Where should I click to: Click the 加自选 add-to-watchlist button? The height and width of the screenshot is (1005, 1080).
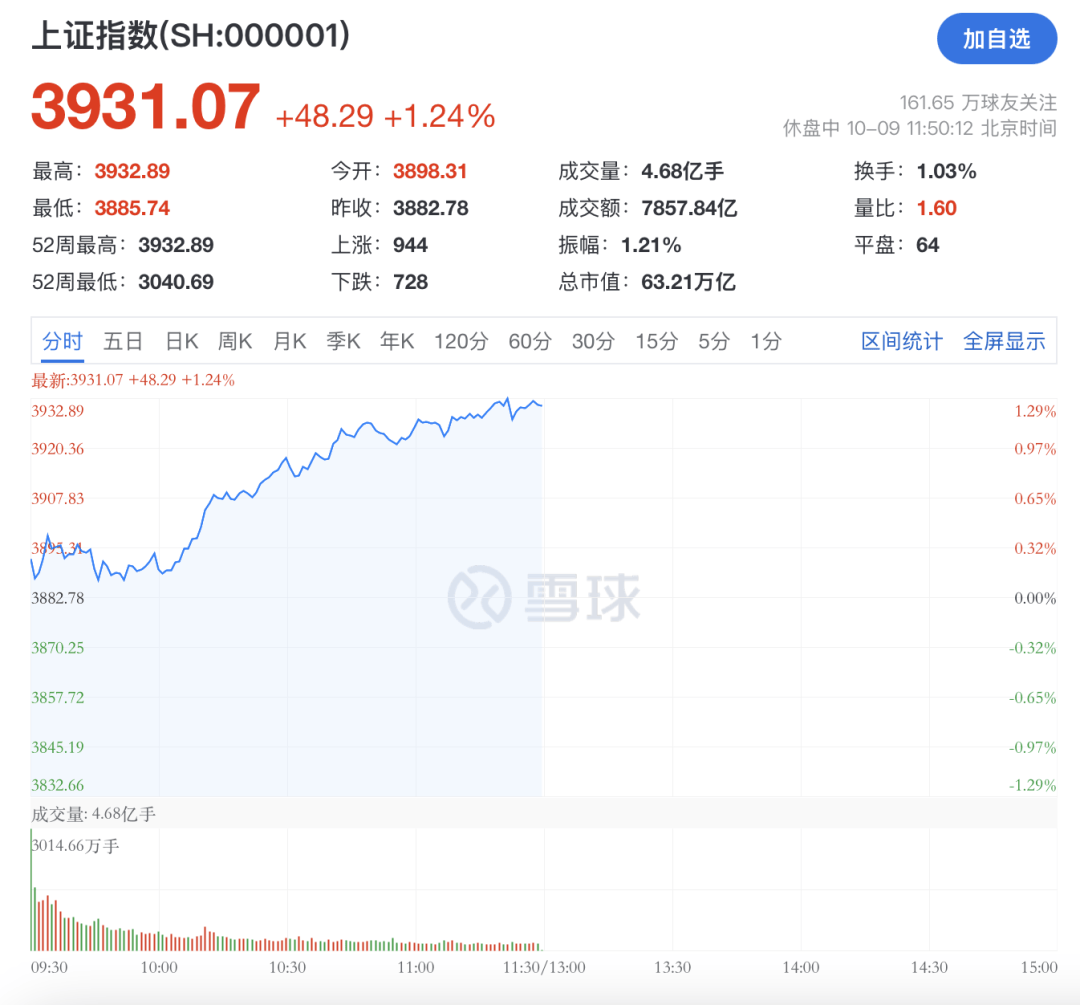[997, 39]
